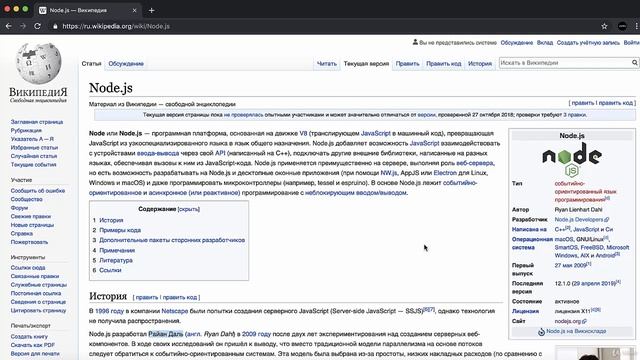Switch to the Статья tab
The height and width of the screenshot is (360, 640).
coord(91,64)
